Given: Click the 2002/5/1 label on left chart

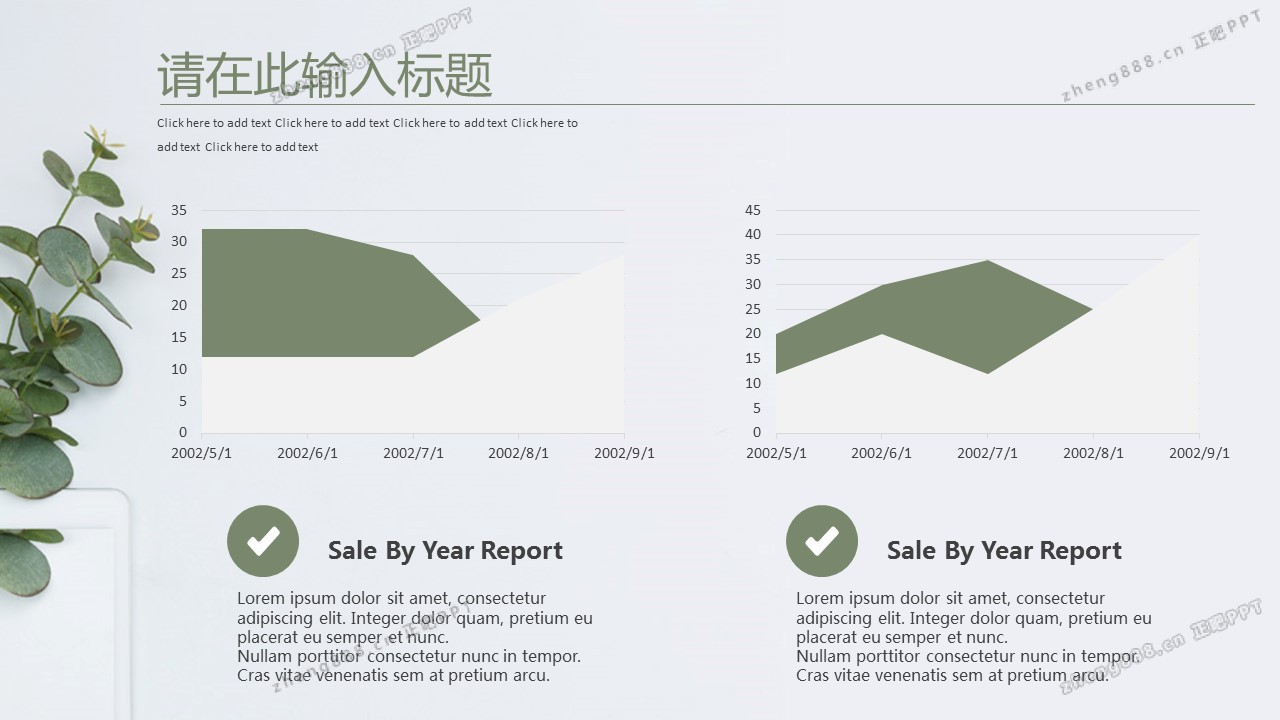Looking at the screenshot, I should 201,453.
